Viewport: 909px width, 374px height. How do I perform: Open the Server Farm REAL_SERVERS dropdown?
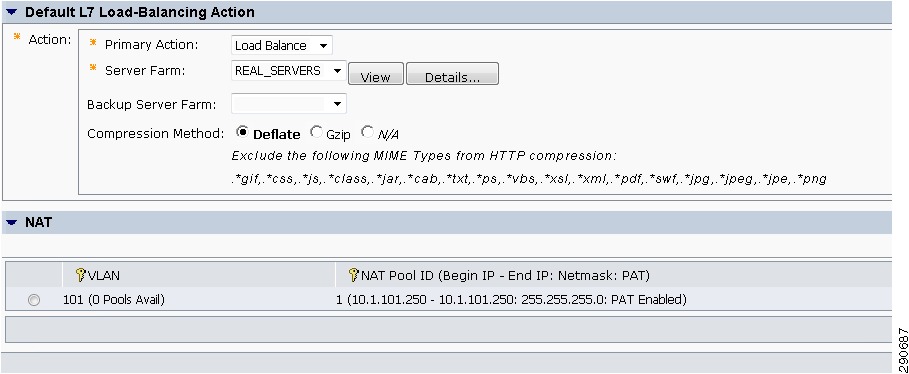(289, 71)
